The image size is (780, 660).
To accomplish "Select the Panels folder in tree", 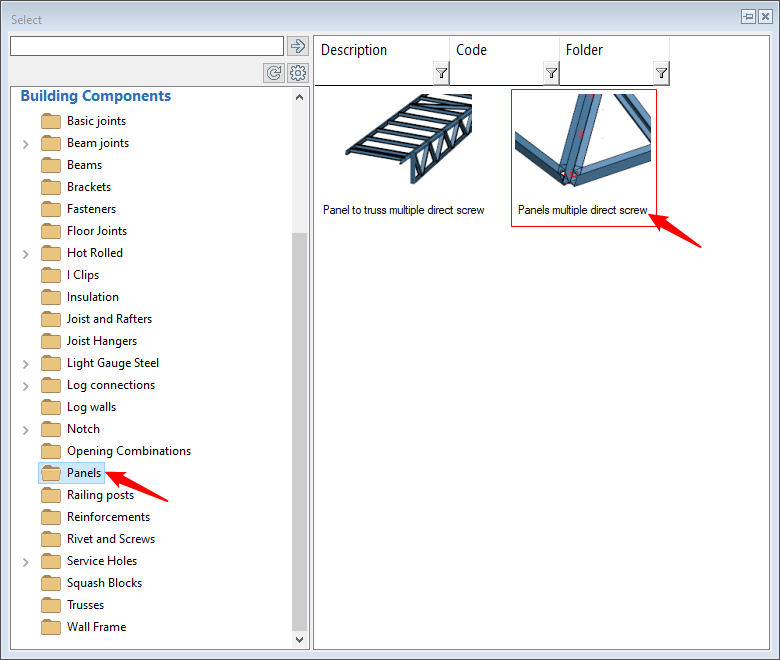I will tap(84, 473).
